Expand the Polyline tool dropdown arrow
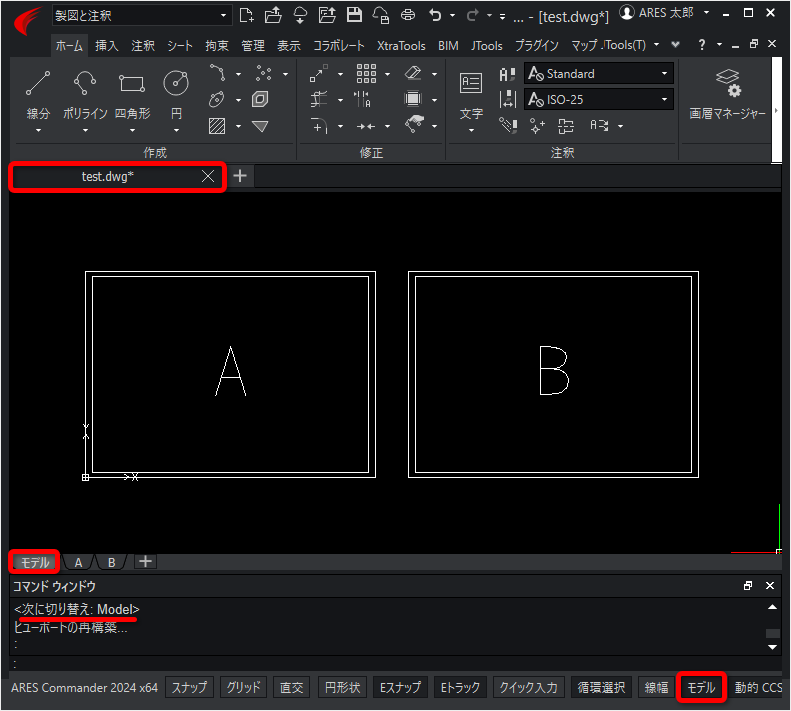 click(85, 131)
